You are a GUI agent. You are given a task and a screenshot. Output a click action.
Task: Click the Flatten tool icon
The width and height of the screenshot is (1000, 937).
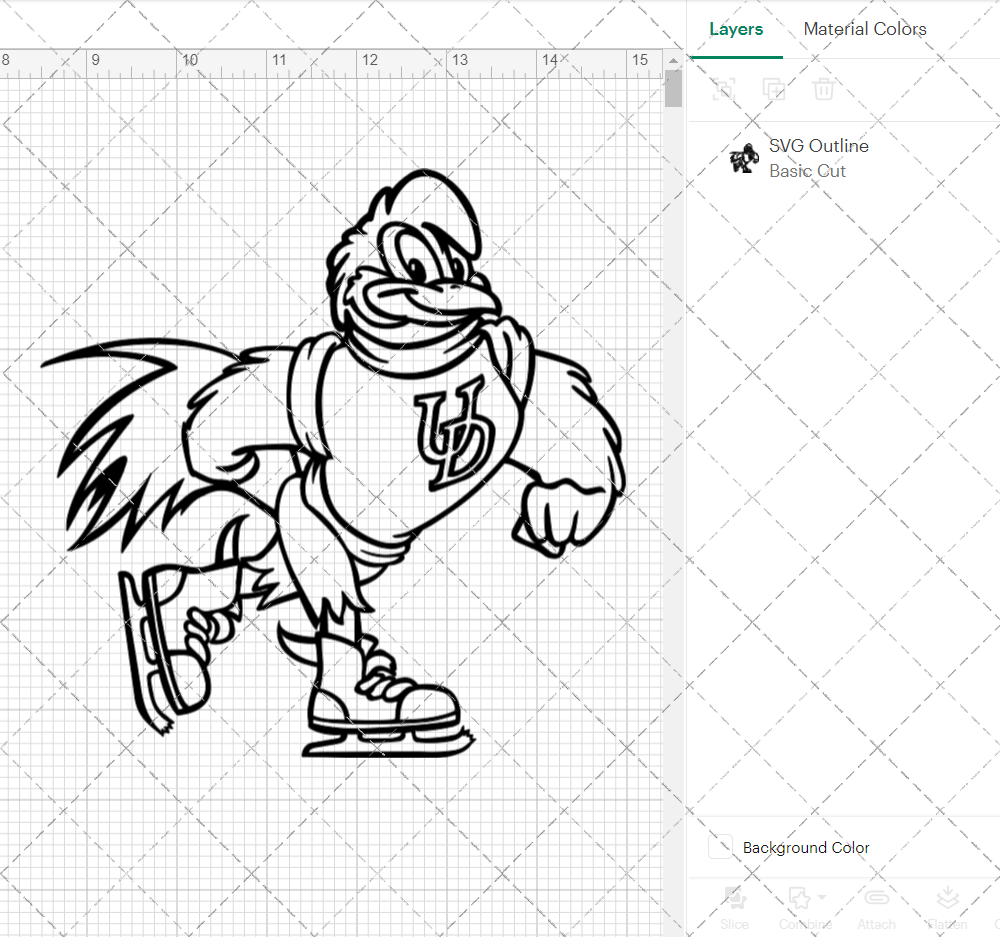pos(948,898)
